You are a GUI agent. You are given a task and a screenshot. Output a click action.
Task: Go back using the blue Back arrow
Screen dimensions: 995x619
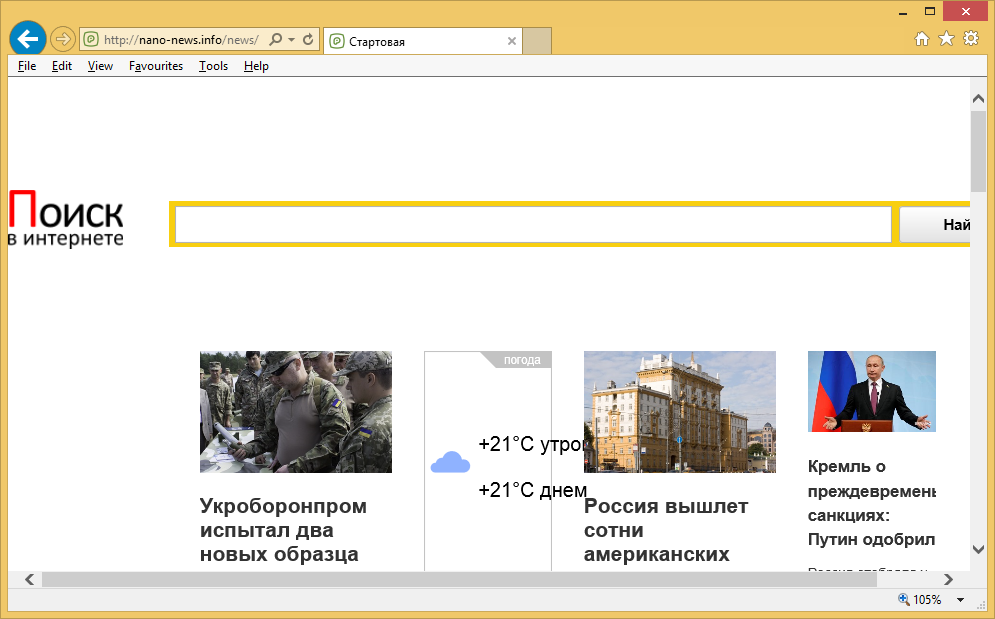(x=28, y=39)
